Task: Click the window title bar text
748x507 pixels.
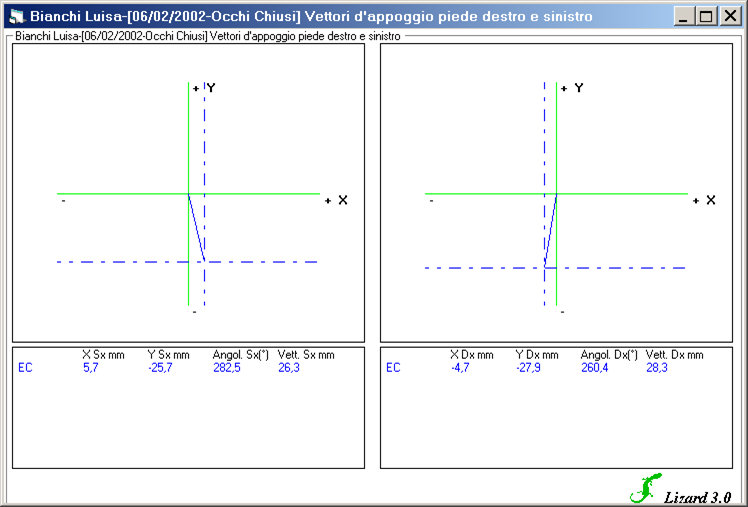Action: [310, 17]
